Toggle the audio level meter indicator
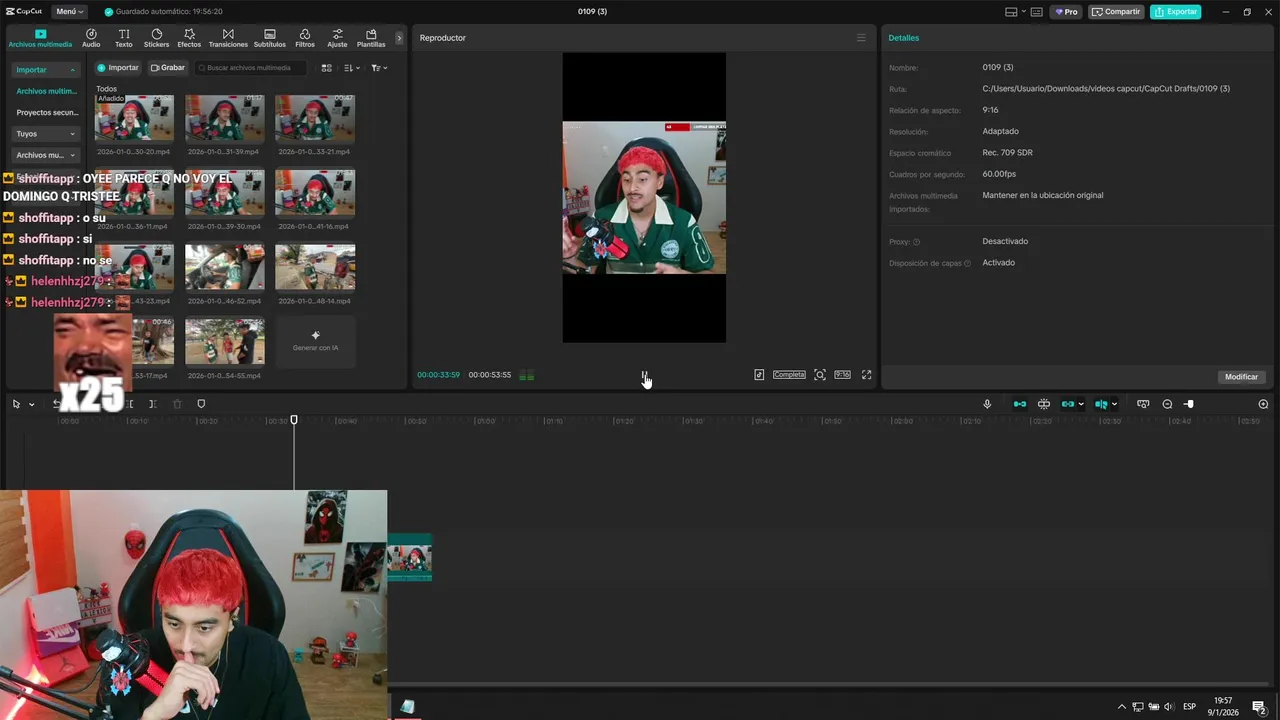Screen dimensions: 1280x720 (526, 375)
